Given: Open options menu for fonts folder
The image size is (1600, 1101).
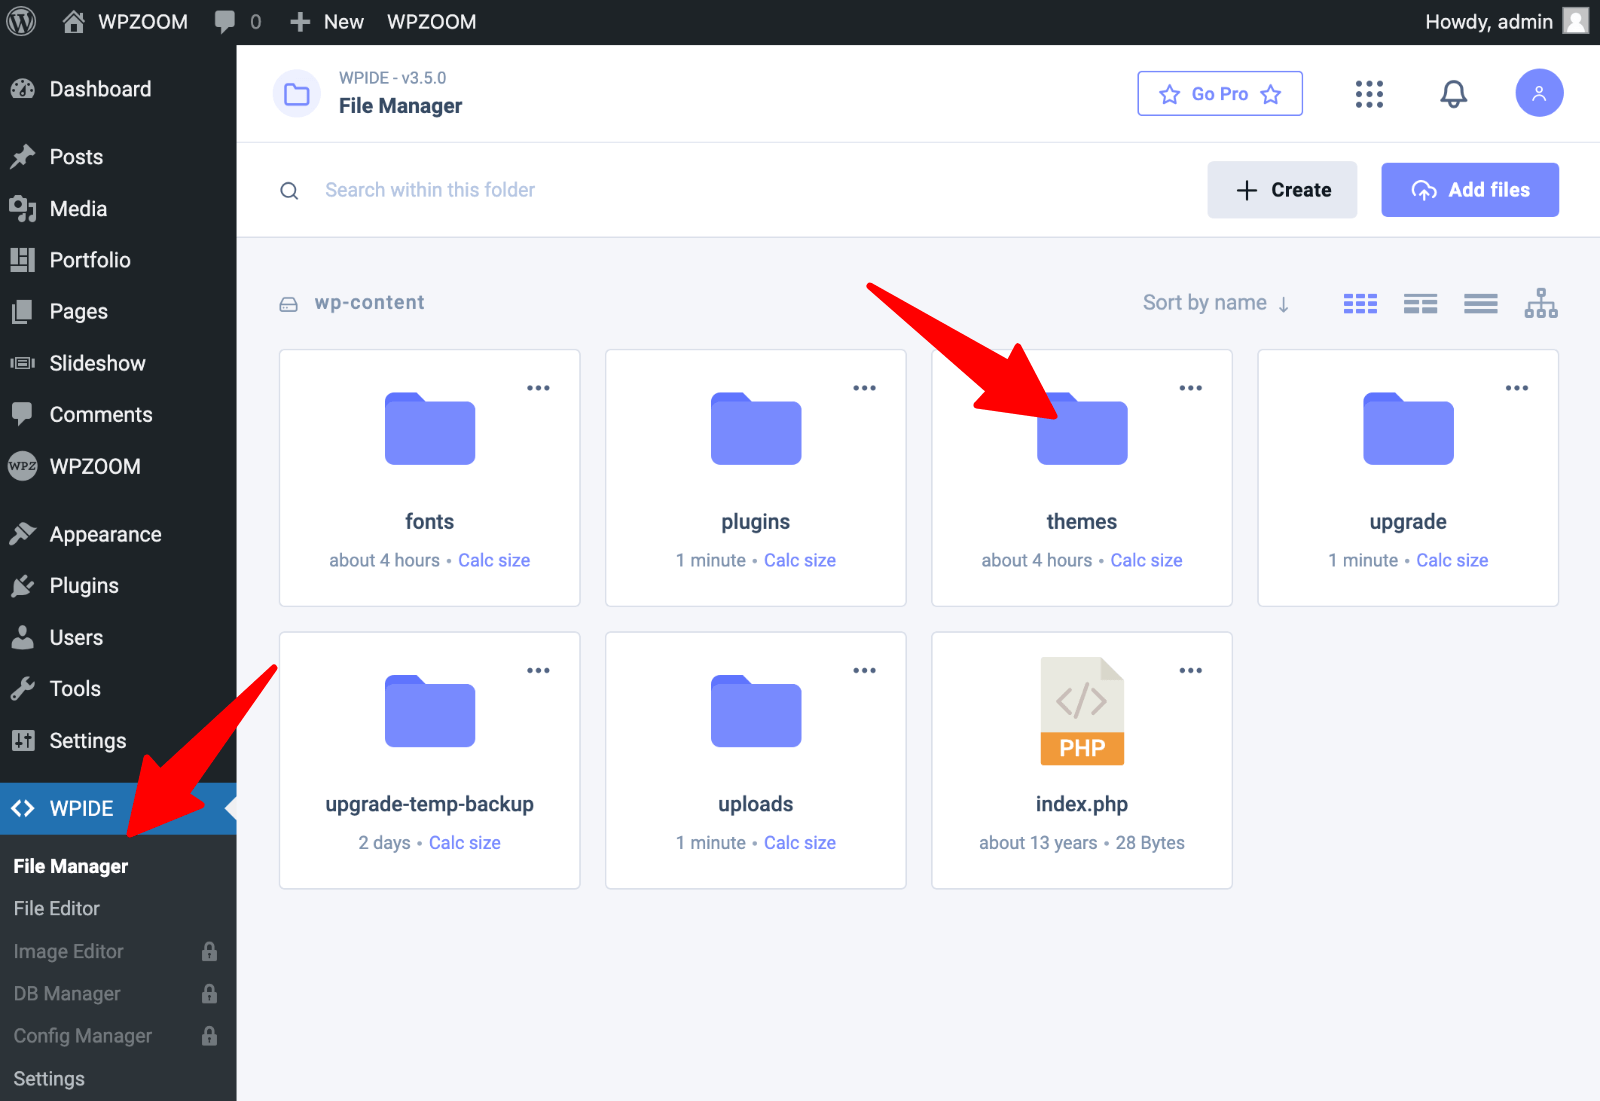Looking at the screenshot, I should tap(538, 388).
